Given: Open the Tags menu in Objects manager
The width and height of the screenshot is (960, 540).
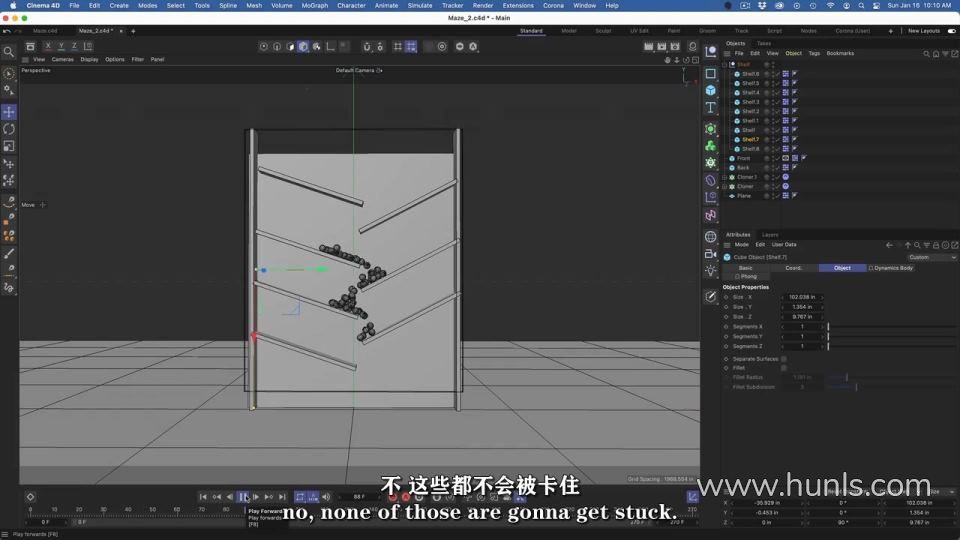Looking at the screenshot, I should tap(814, 54).
